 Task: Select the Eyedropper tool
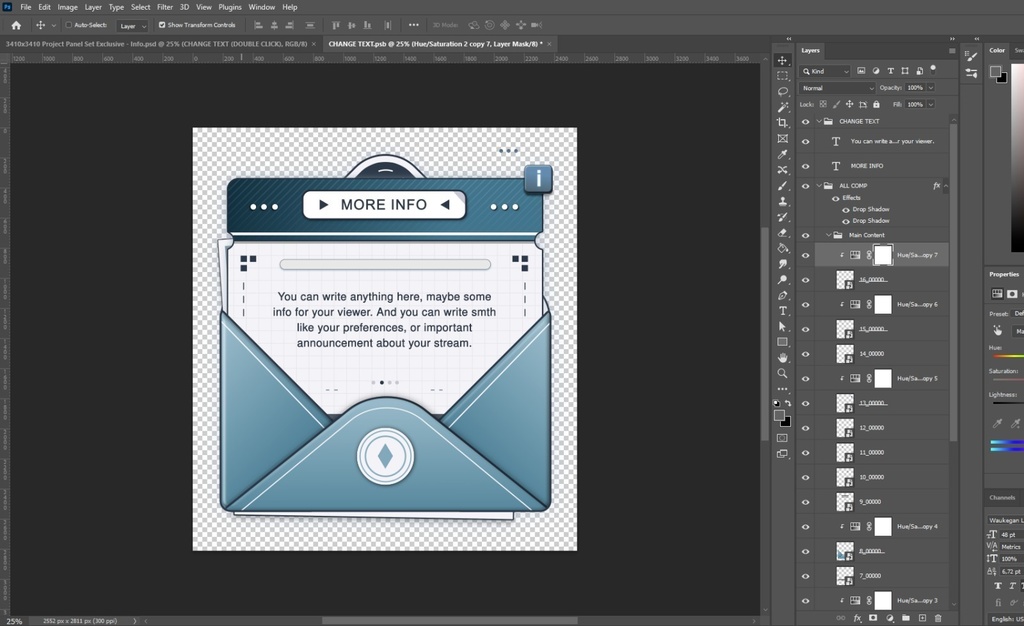[x=783, y=155]
